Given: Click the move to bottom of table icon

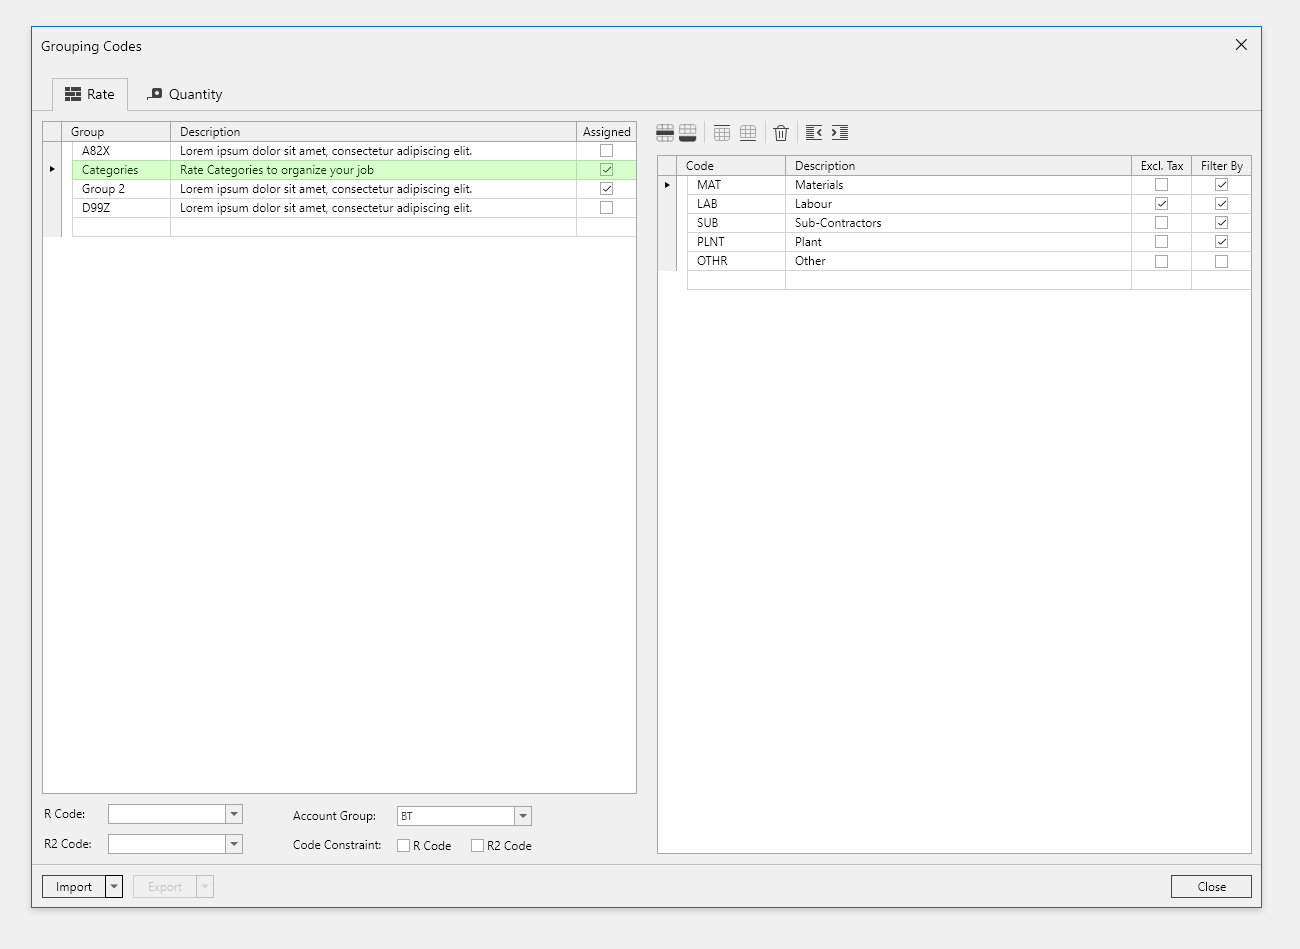Looking at the screenshot, I should (748, 133).
